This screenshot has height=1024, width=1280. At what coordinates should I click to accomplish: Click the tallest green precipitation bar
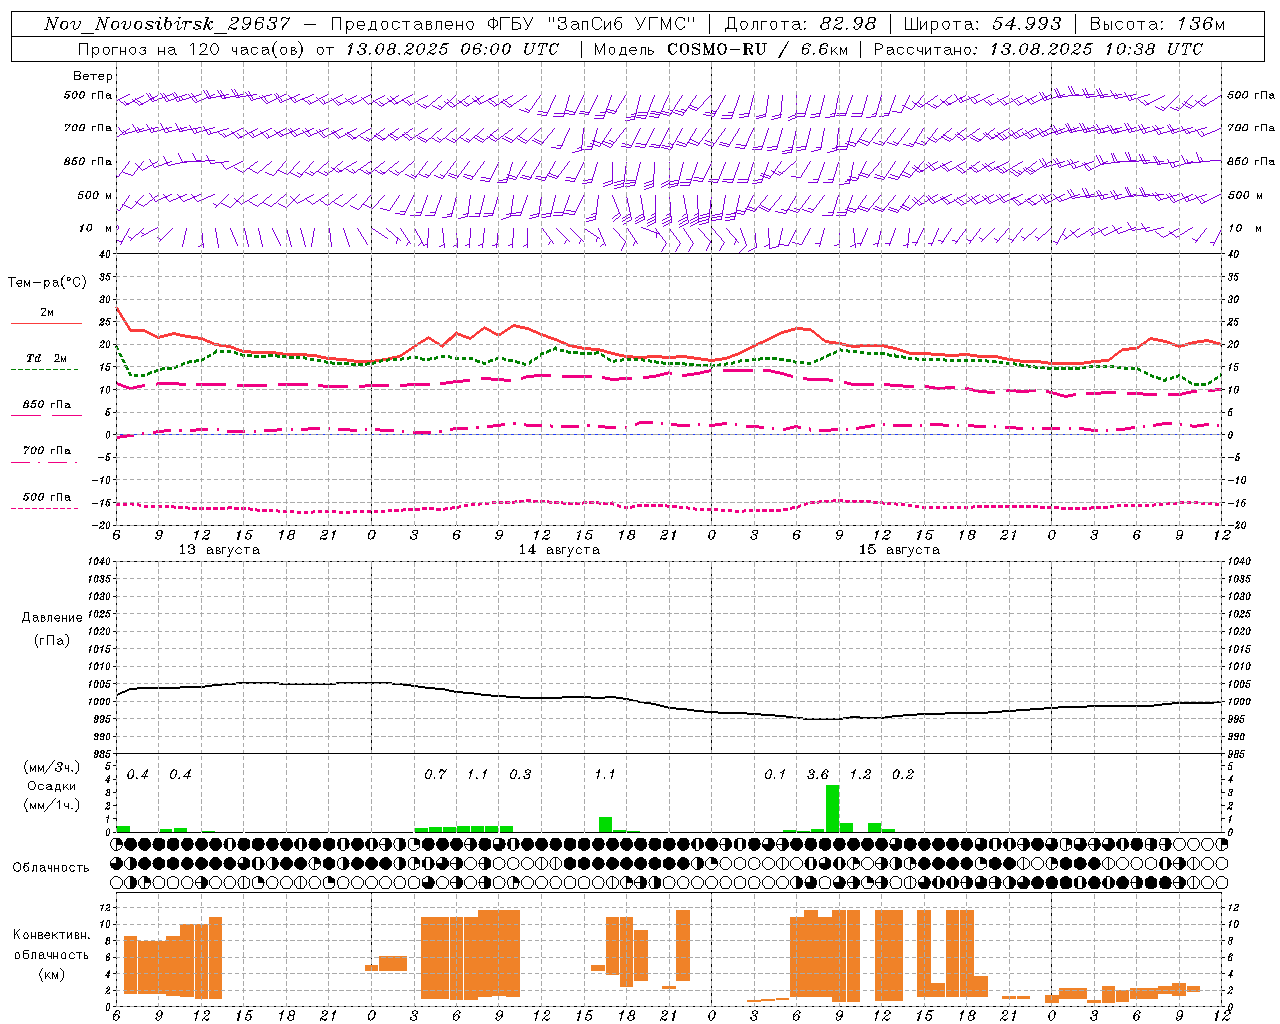(x=832, y=808)
